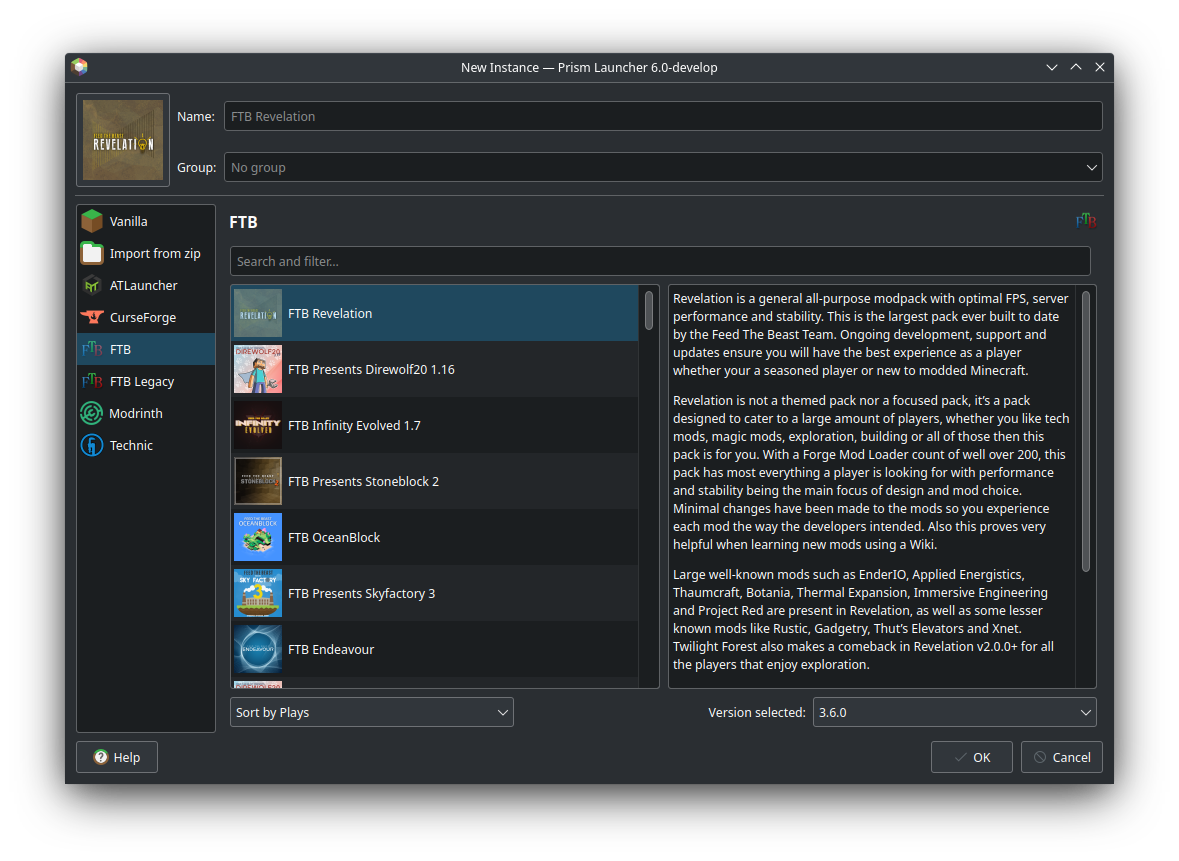The image size is (1179, 861).
Task: Open Help
Action: 117,757
